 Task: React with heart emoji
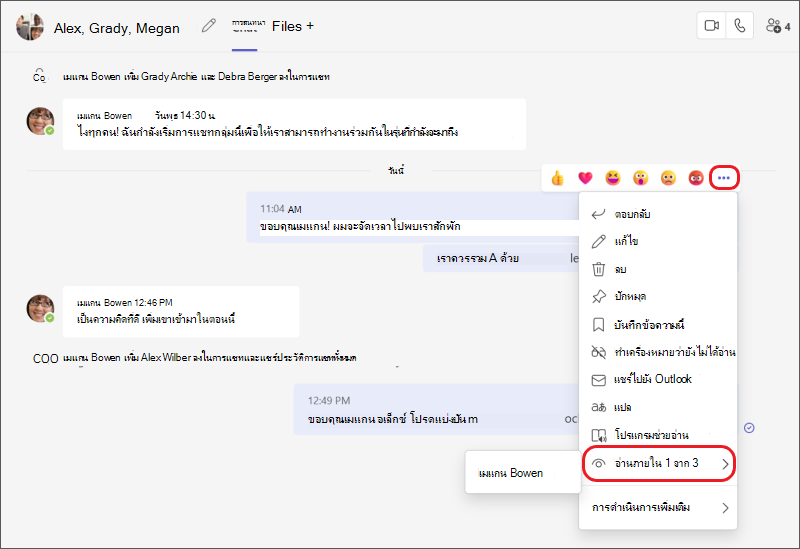(x=585, y=178)
